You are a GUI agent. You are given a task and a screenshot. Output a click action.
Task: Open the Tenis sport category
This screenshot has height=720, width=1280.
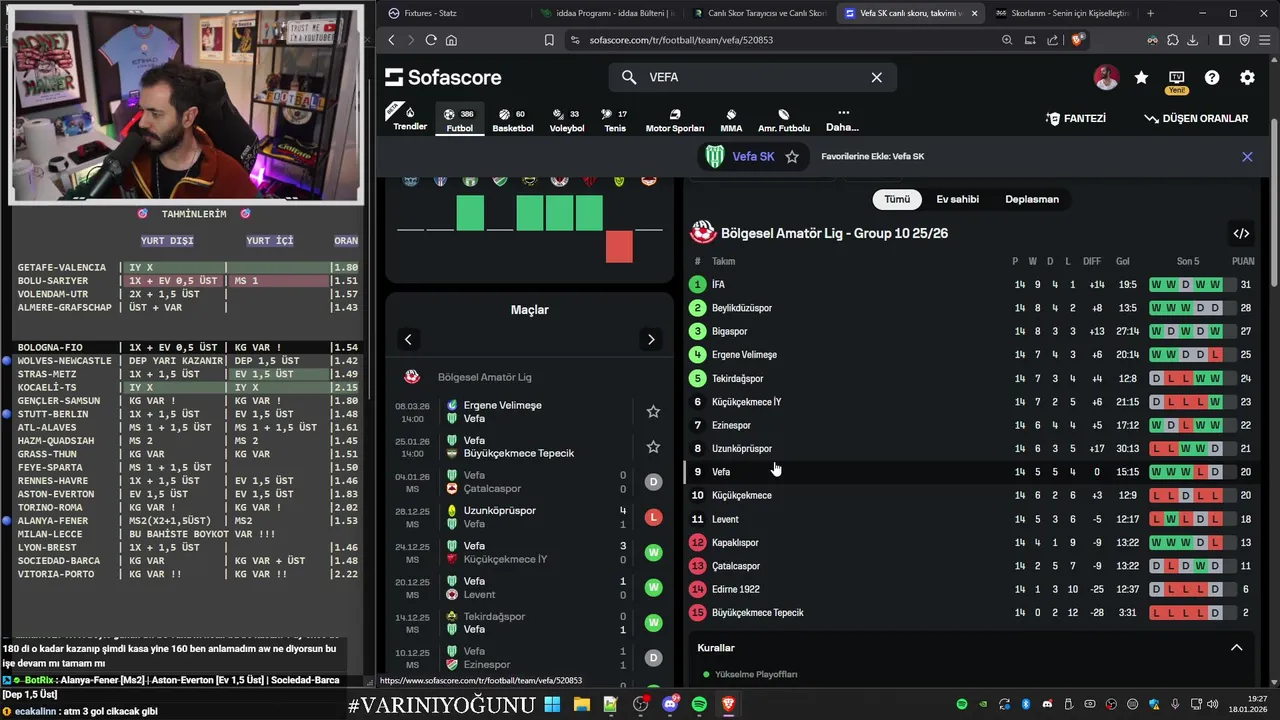[615, 120]
